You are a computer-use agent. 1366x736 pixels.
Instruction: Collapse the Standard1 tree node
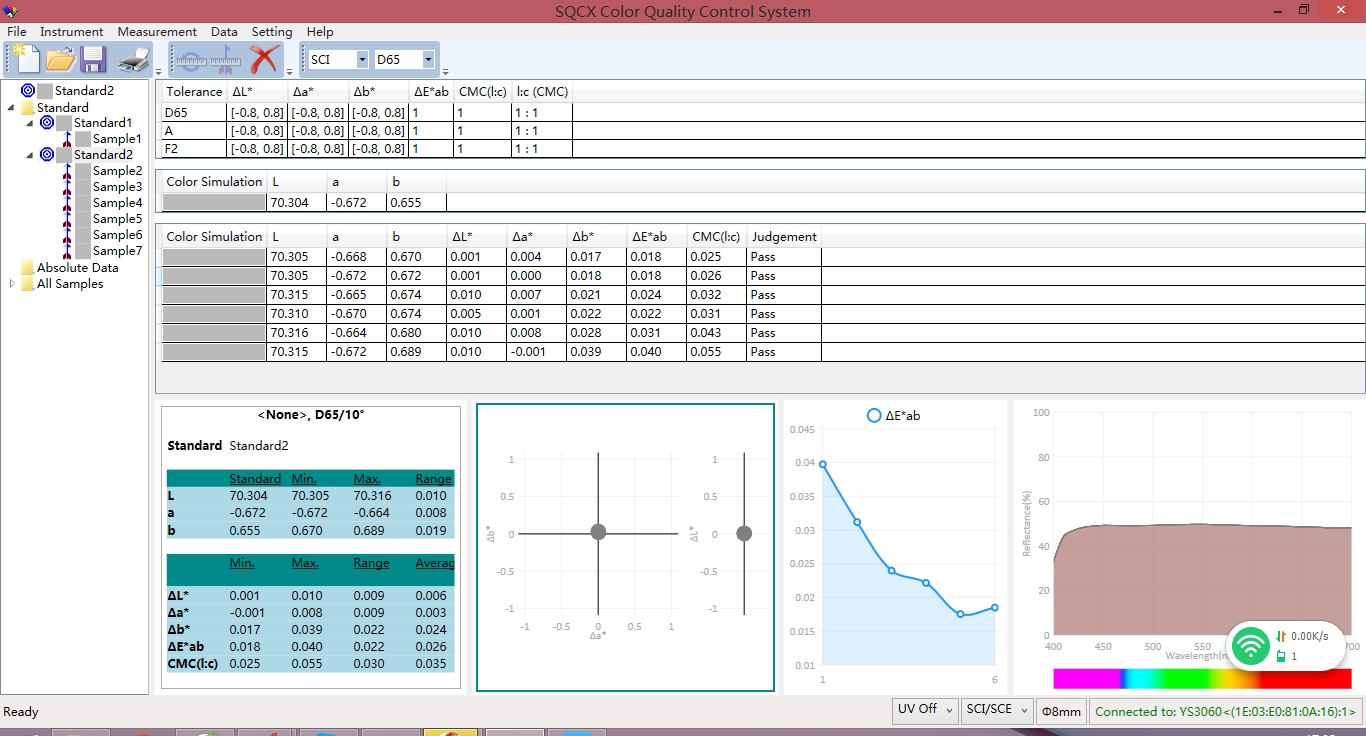point(30,123)
